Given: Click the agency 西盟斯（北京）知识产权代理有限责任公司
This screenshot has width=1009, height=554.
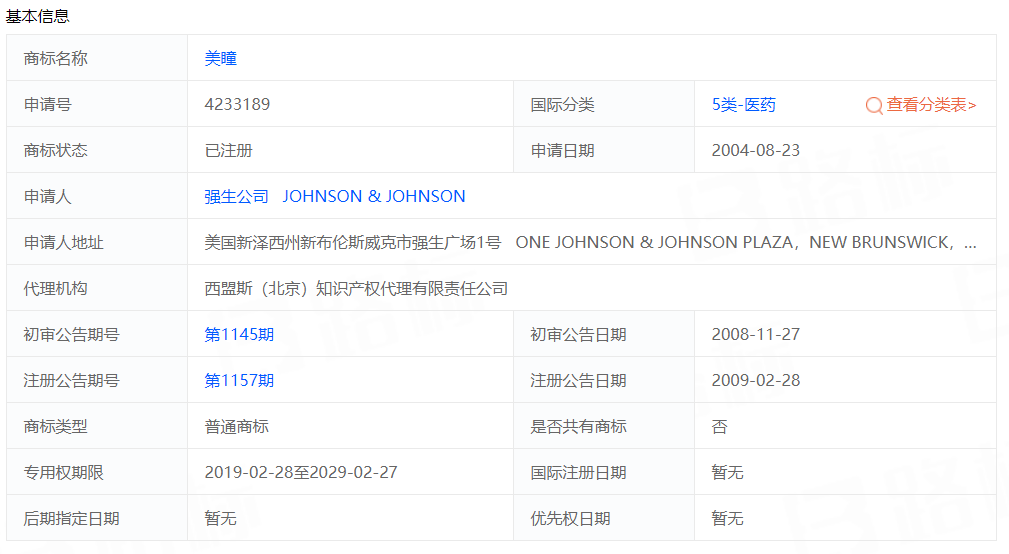Looking at the screenshot, I should tap(356, 289).
